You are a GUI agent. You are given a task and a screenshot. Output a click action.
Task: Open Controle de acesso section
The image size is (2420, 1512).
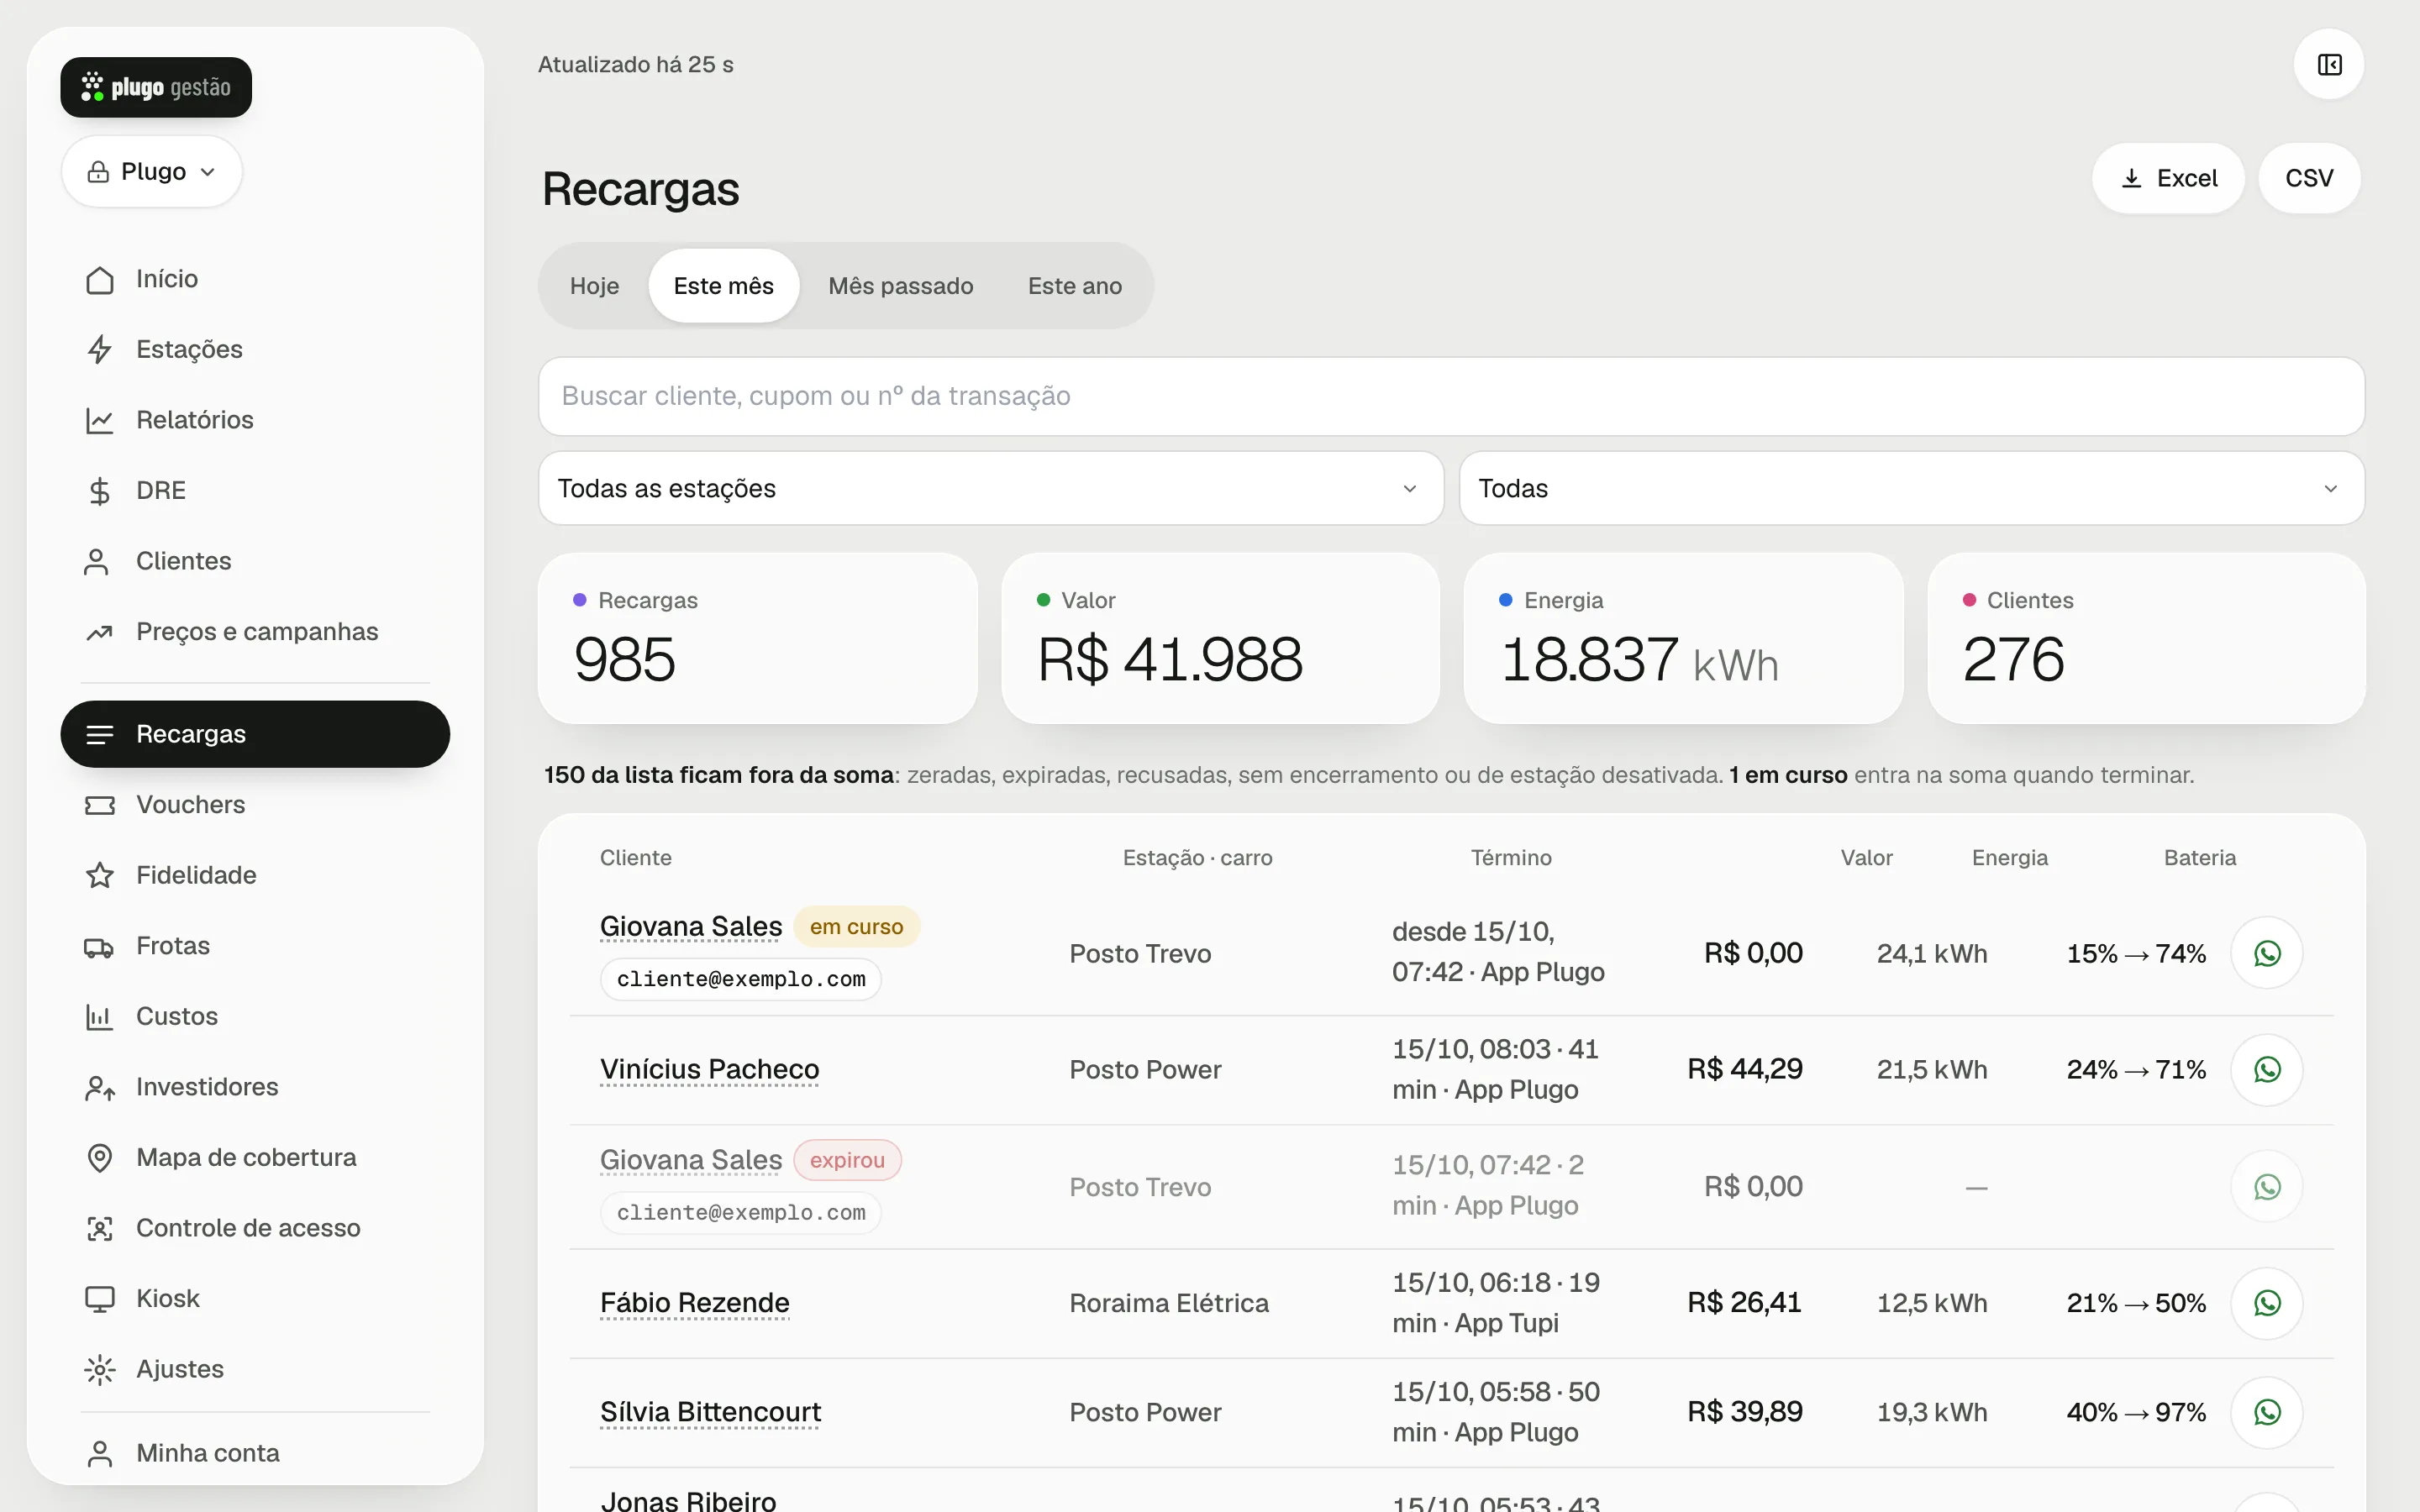(255, 1228)
